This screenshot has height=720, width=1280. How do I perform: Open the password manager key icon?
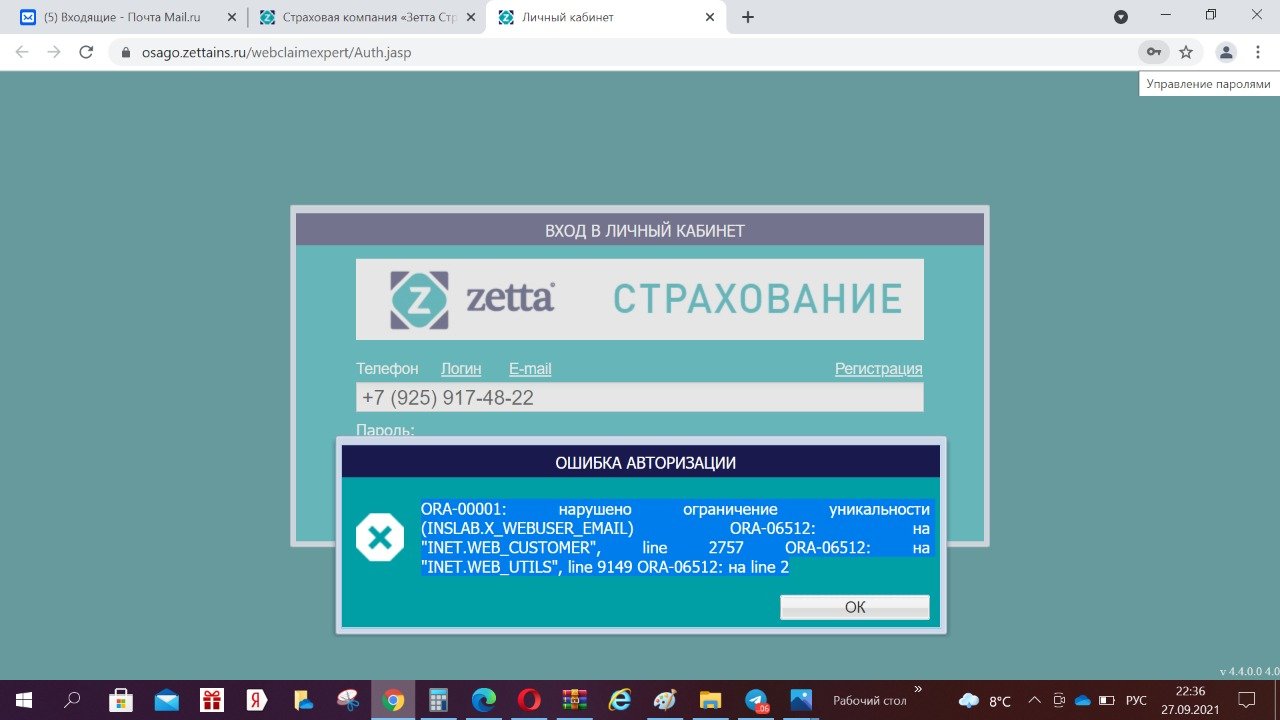(1153, 52)
